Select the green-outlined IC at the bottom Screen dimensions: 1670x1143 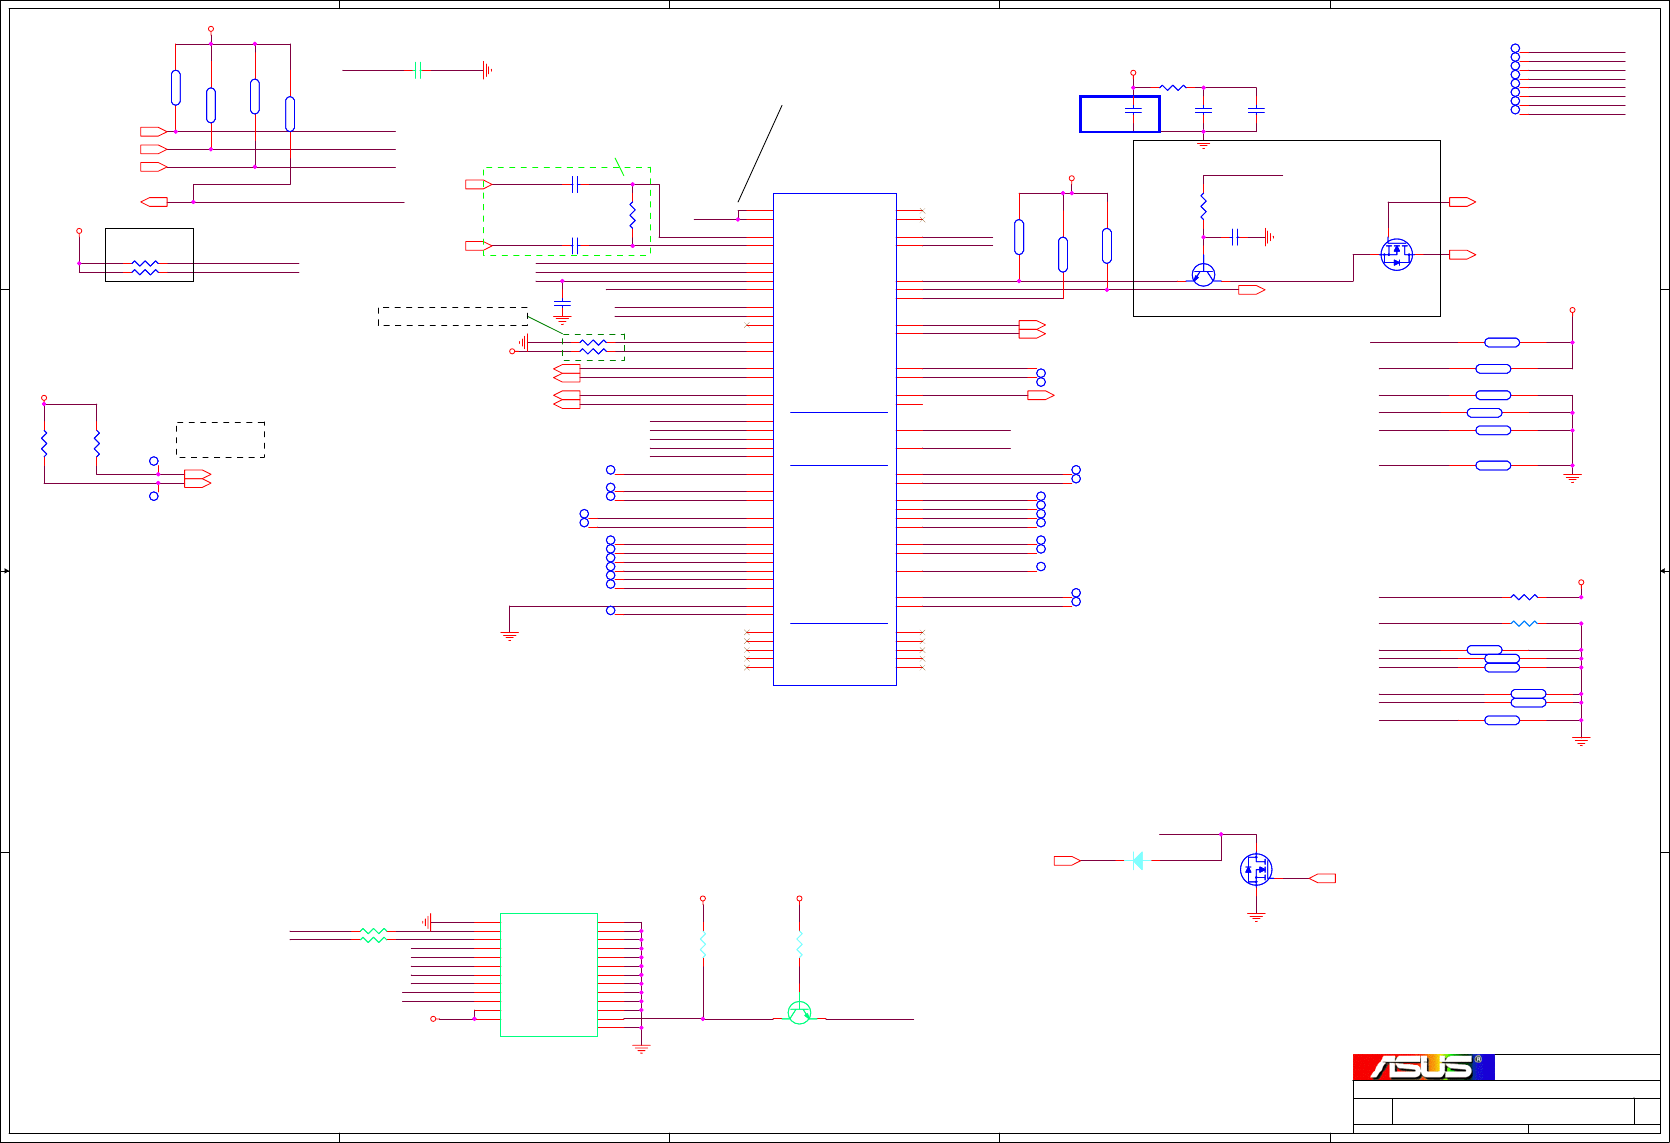pyautogui.click(x=549, y=975)
